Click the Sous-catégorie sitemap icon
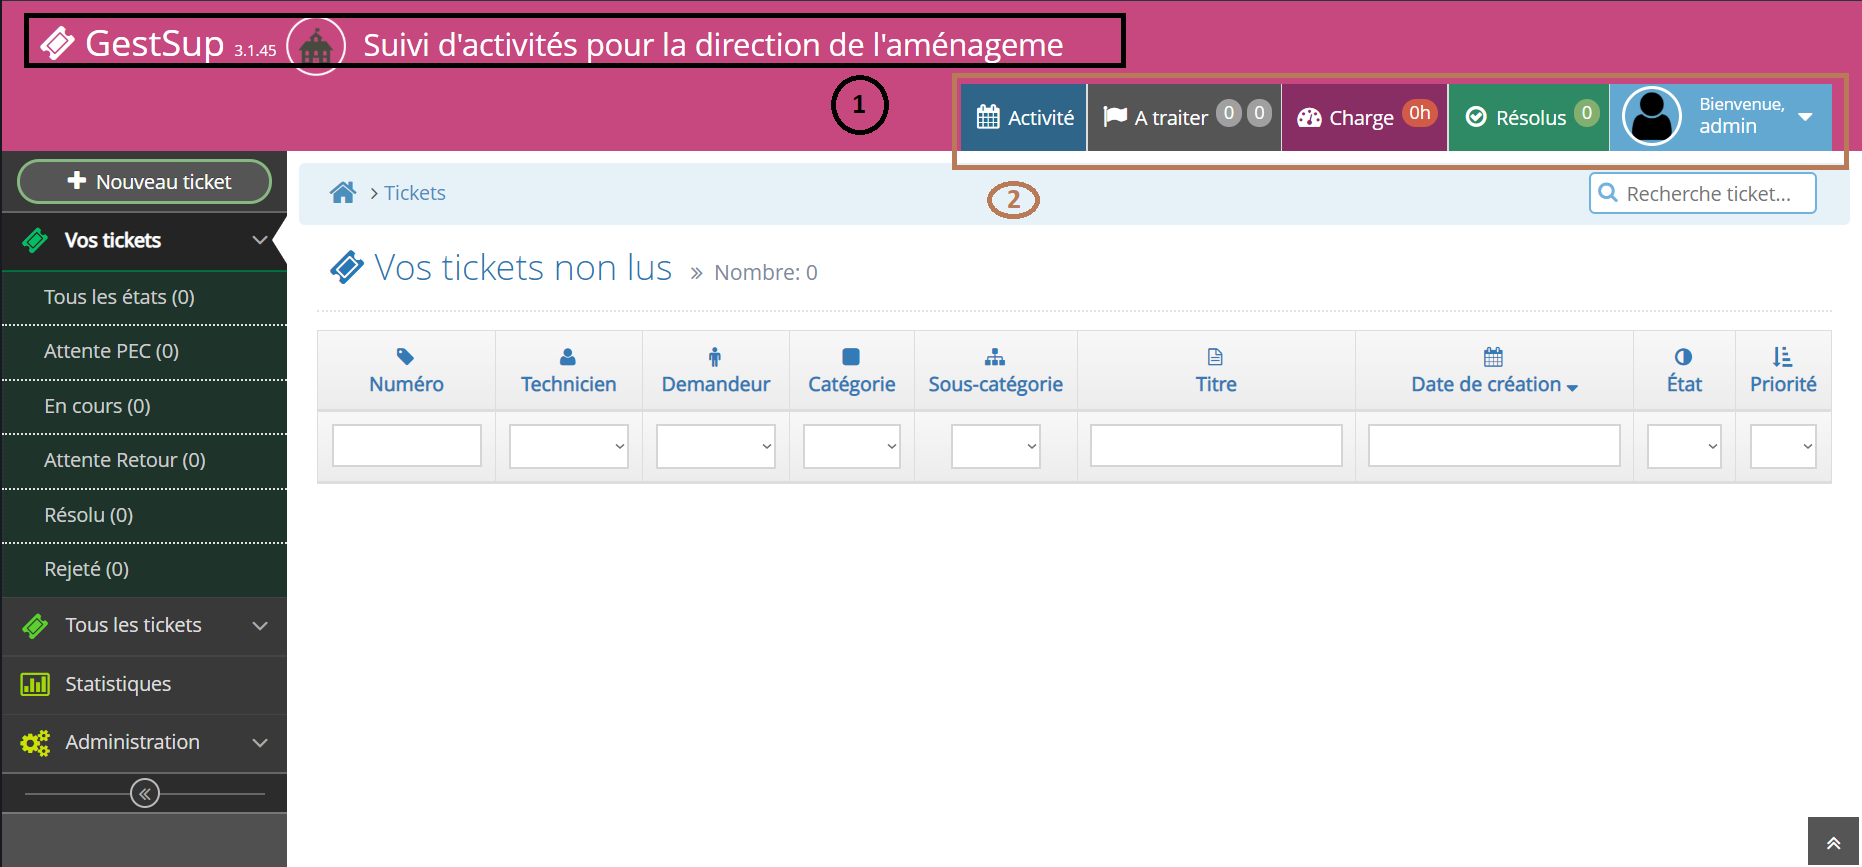The image size is (1862, 867). (x=995, y=357)
